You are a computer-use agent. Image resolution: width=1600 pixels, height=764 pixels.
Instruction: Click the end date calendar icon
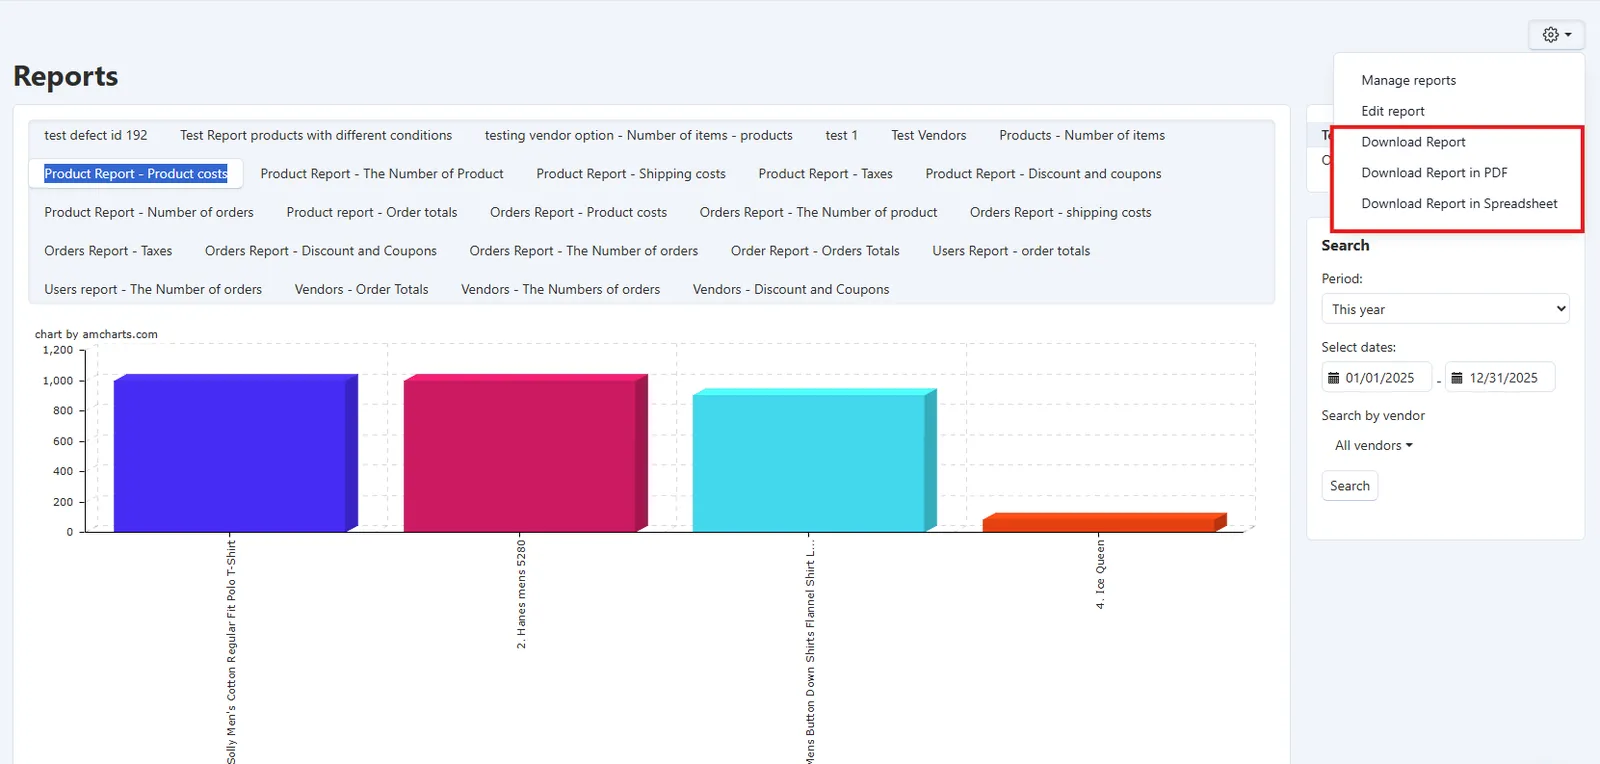[x=1457, y=378]
